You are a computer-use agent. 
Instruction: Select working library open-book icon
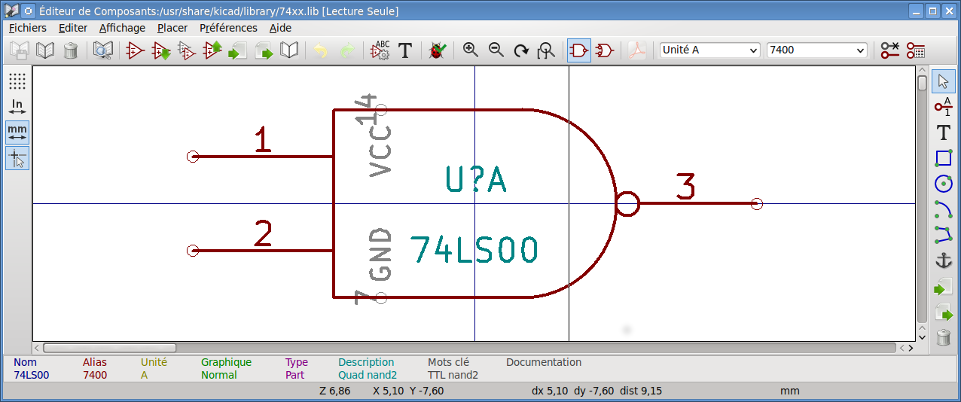pos(45,50)
